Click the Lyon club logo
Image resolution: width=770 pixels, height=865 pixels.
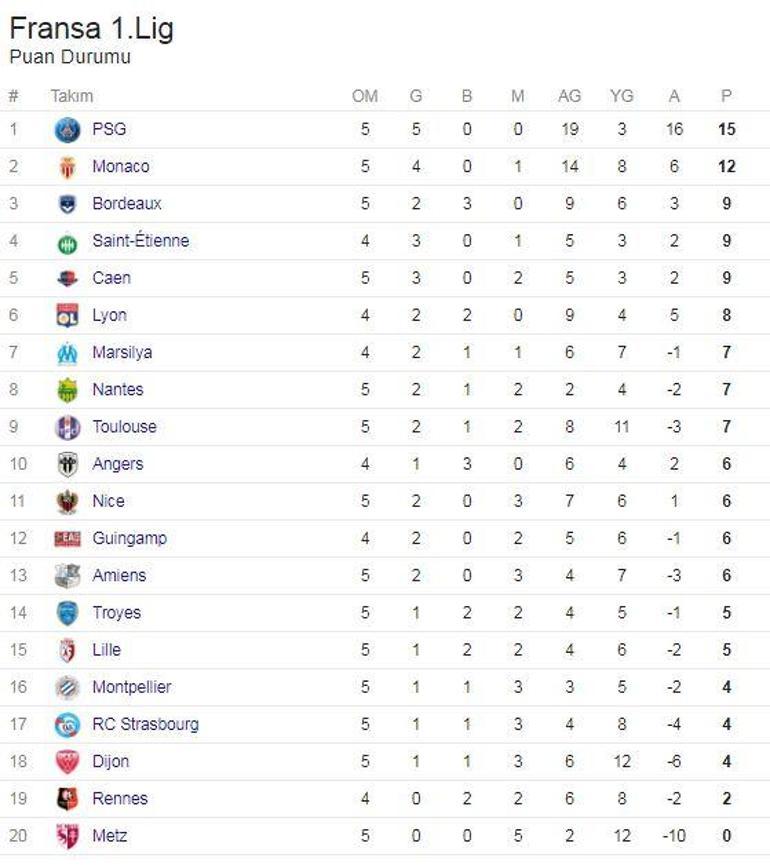coord(67,315)
